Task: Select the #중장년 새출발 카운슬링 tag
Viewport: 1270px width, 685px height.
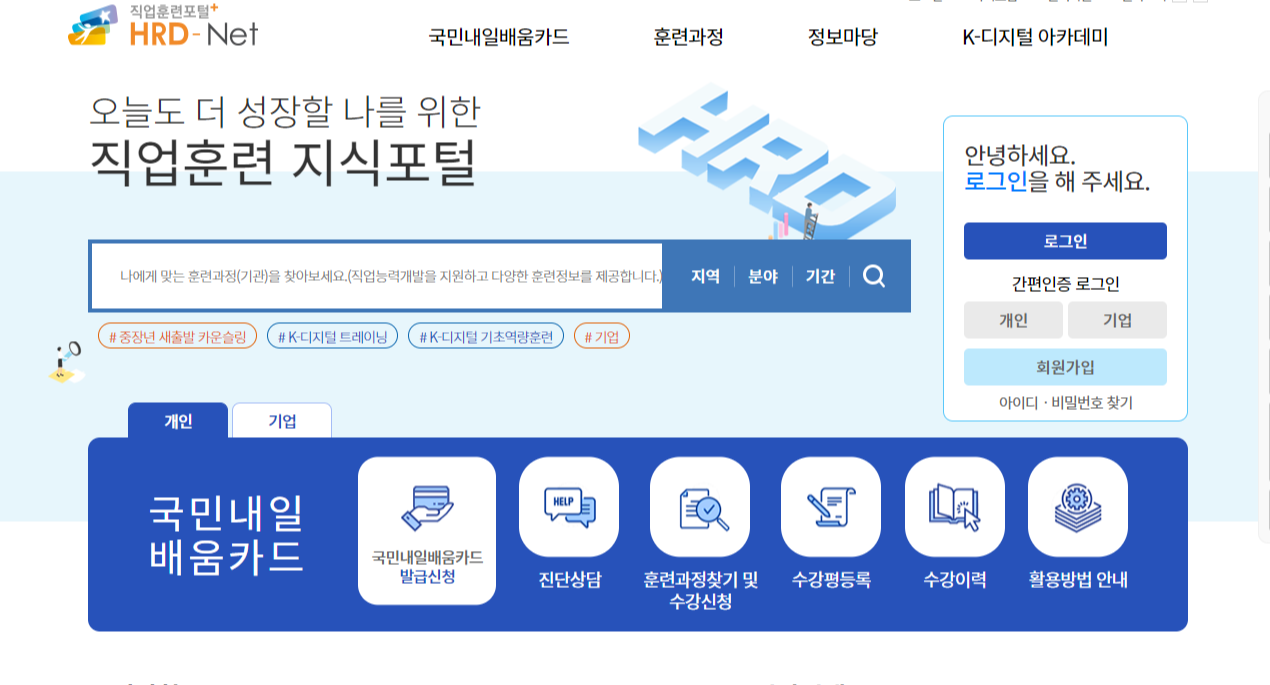Action: click(x=177, y=336)
